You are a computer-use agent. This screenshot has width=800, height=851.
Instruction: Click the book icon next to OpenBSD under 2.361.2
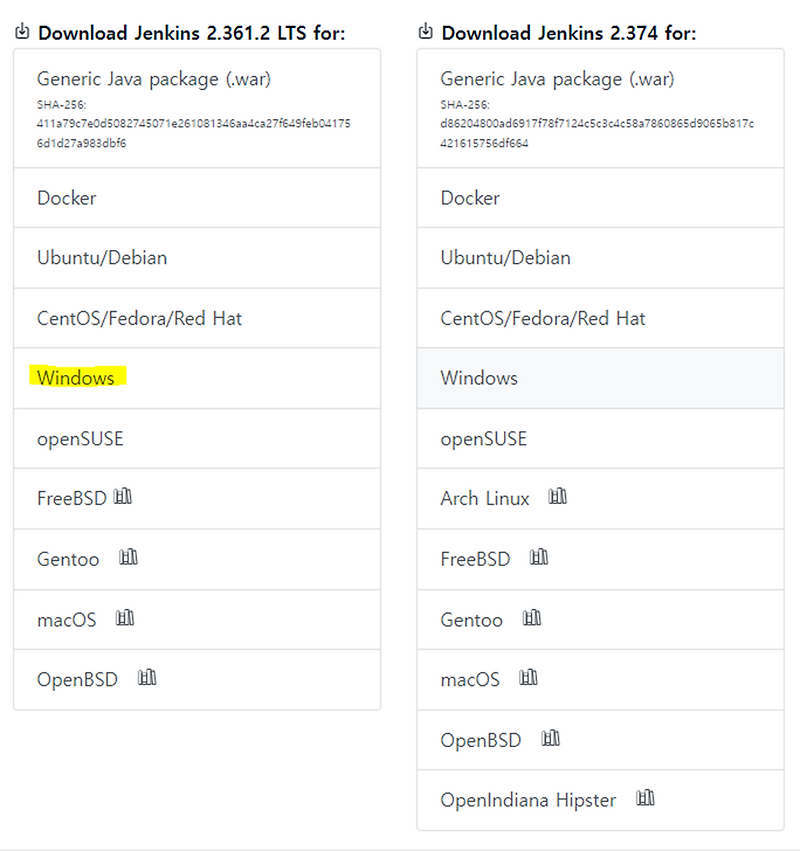coord(146,678)
